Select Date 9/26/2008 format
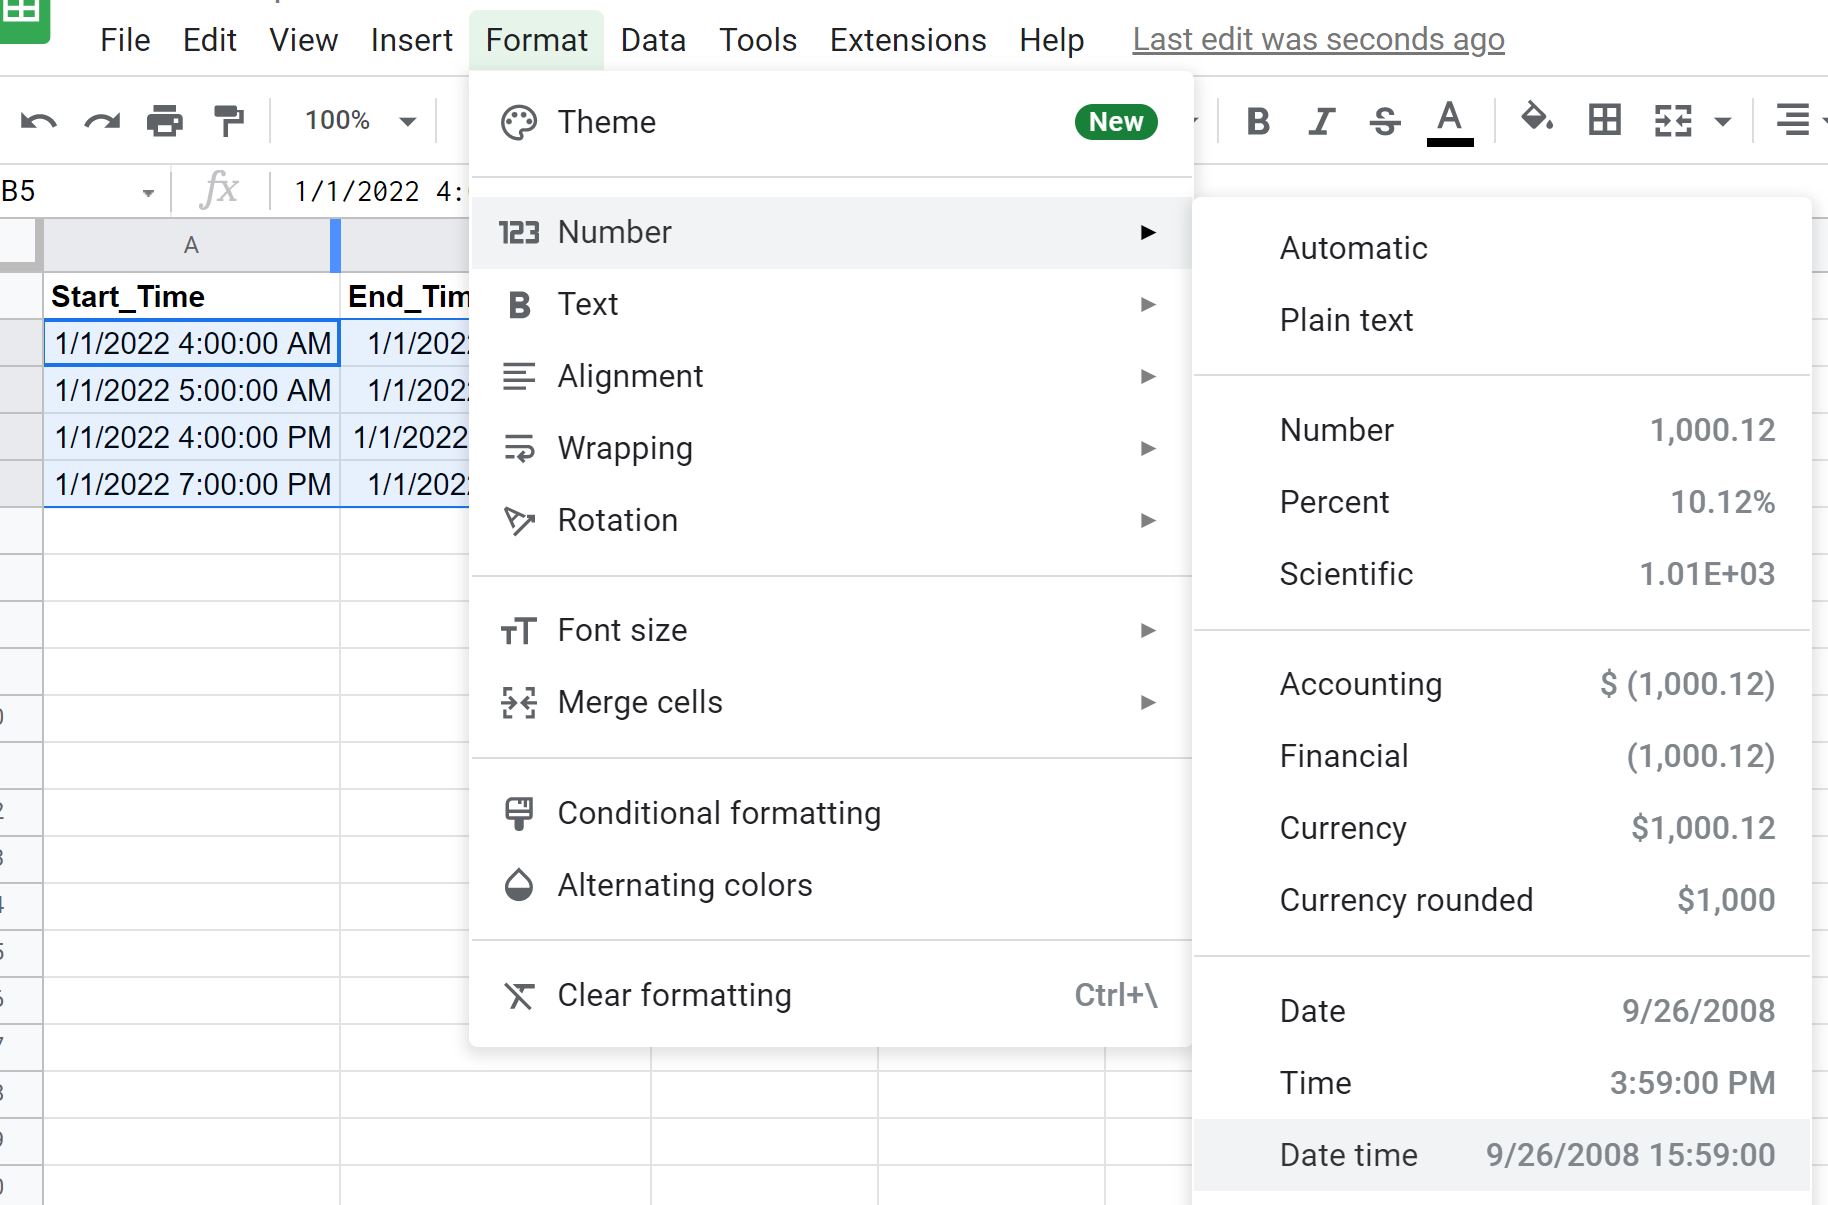 [1502, 1011]
